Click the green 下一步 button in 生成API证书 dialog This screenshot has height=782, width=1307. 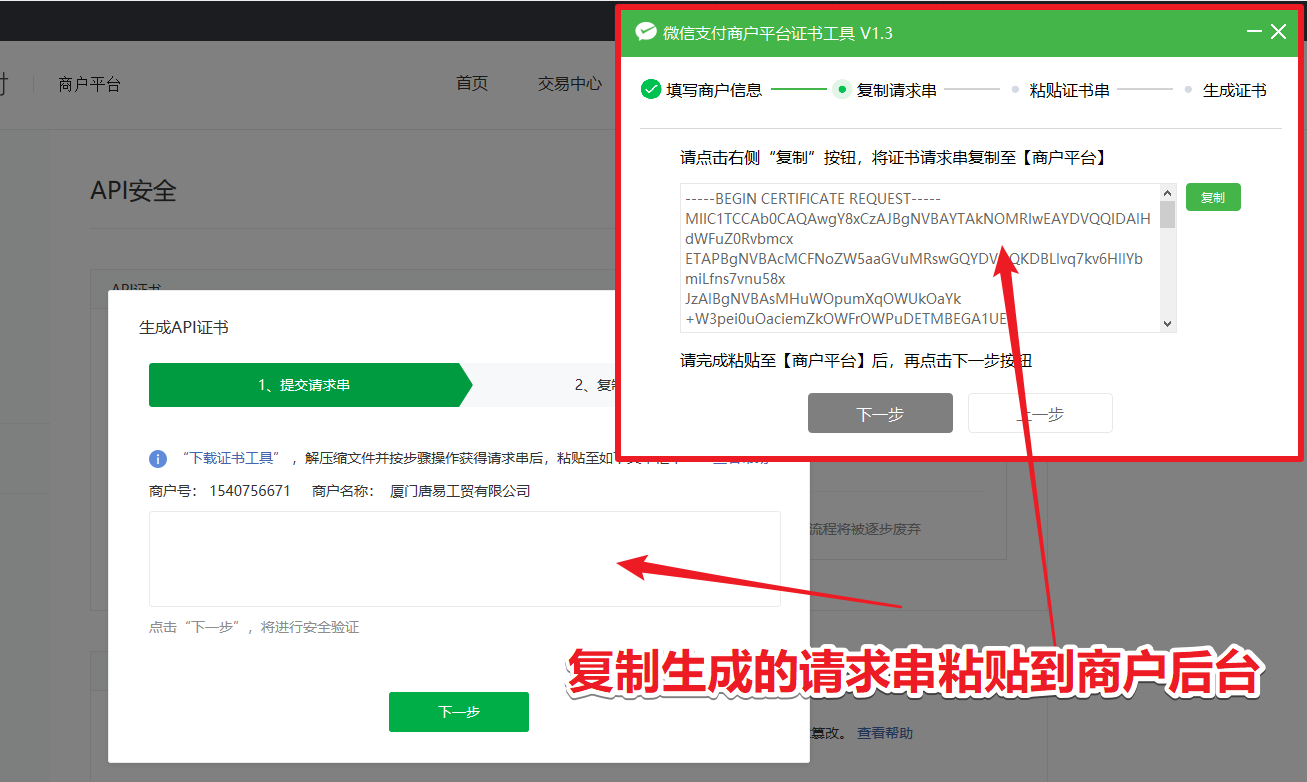[x=459, y=712]
